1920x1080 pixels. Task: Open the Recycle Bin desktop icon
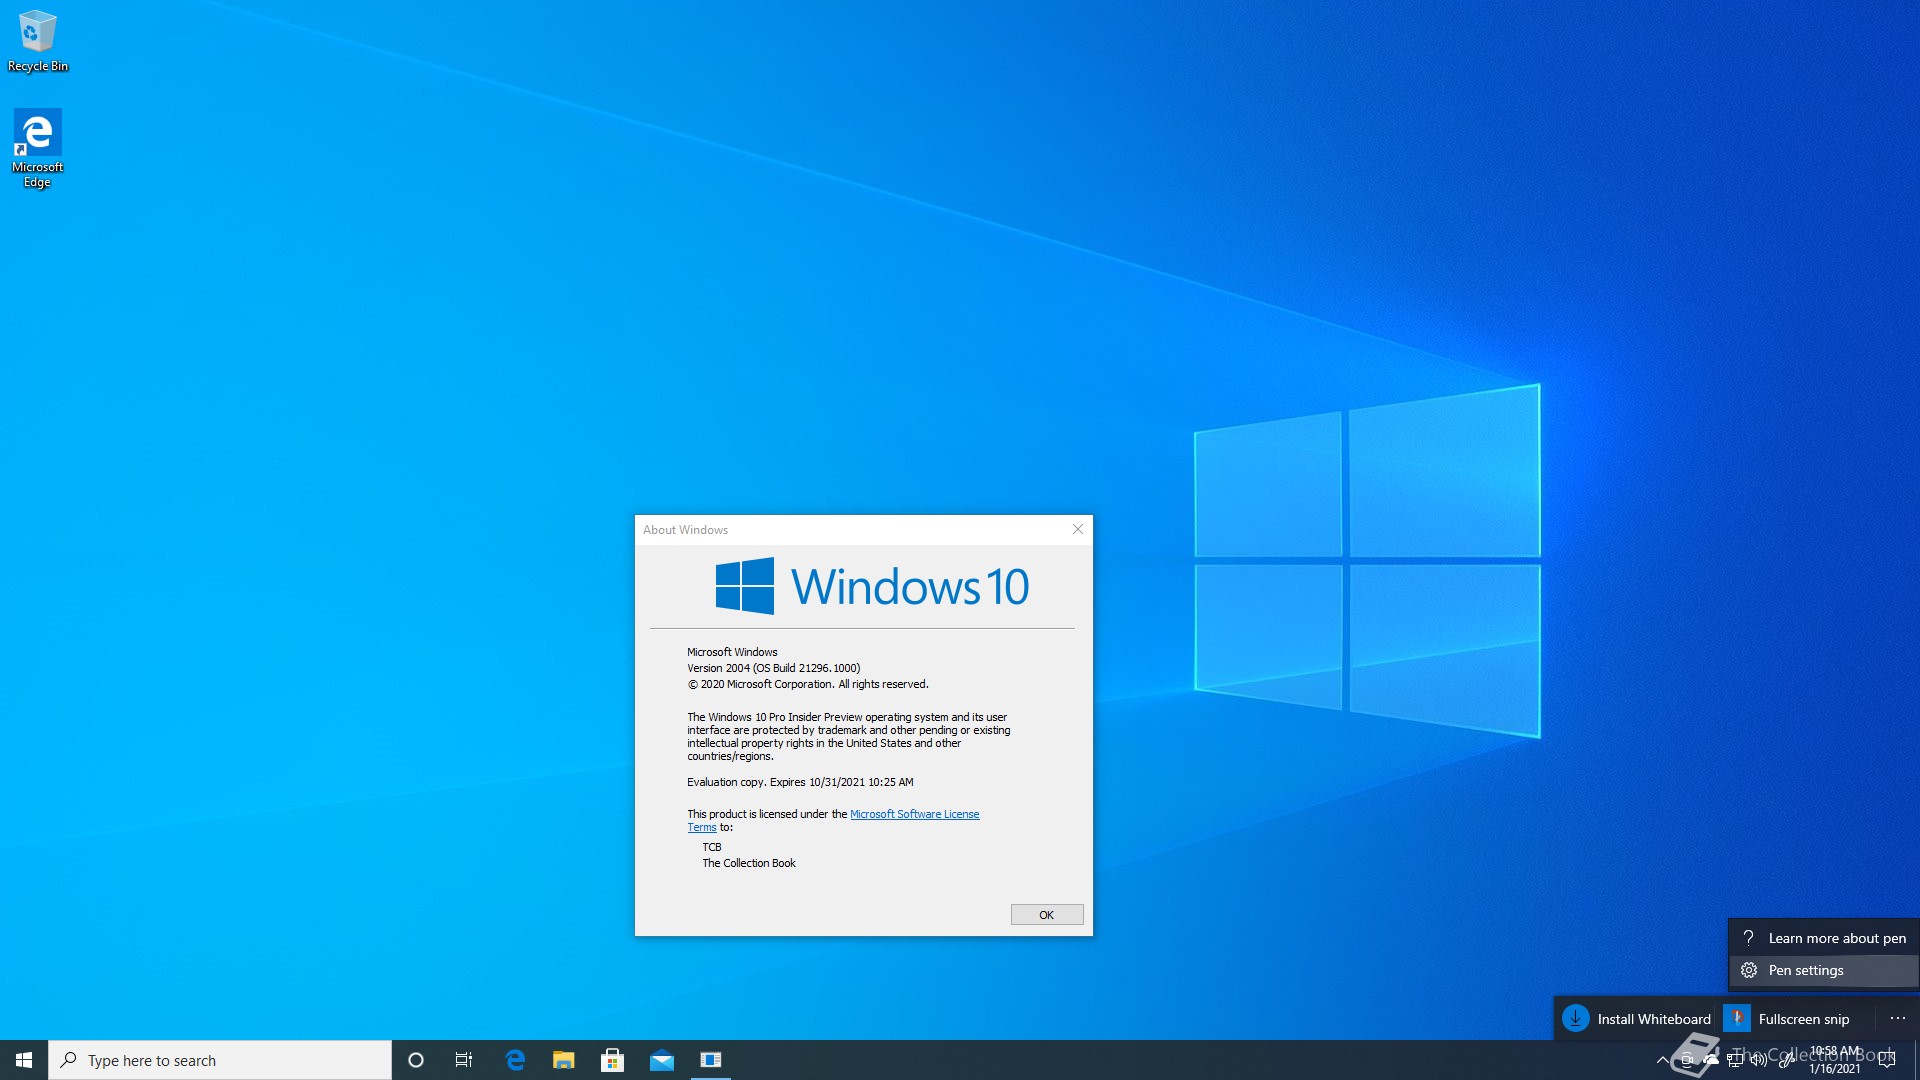pyautogui.click(x=38, y=42)
